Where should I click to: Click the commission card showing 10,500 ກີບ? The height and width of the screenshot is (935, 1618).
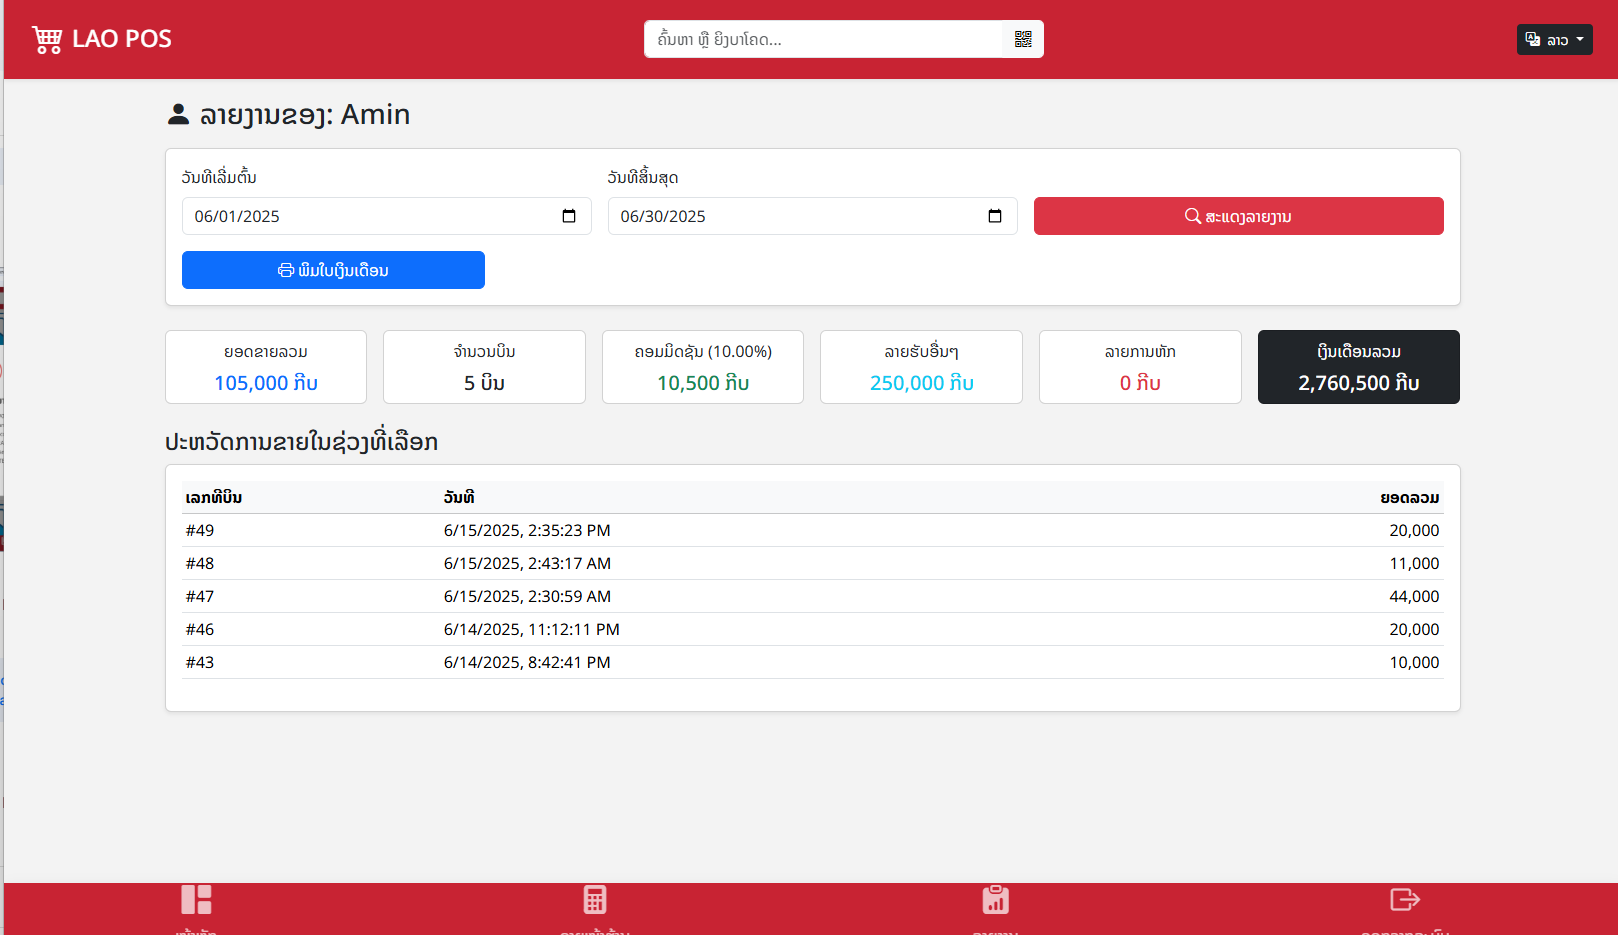point(703,367)
